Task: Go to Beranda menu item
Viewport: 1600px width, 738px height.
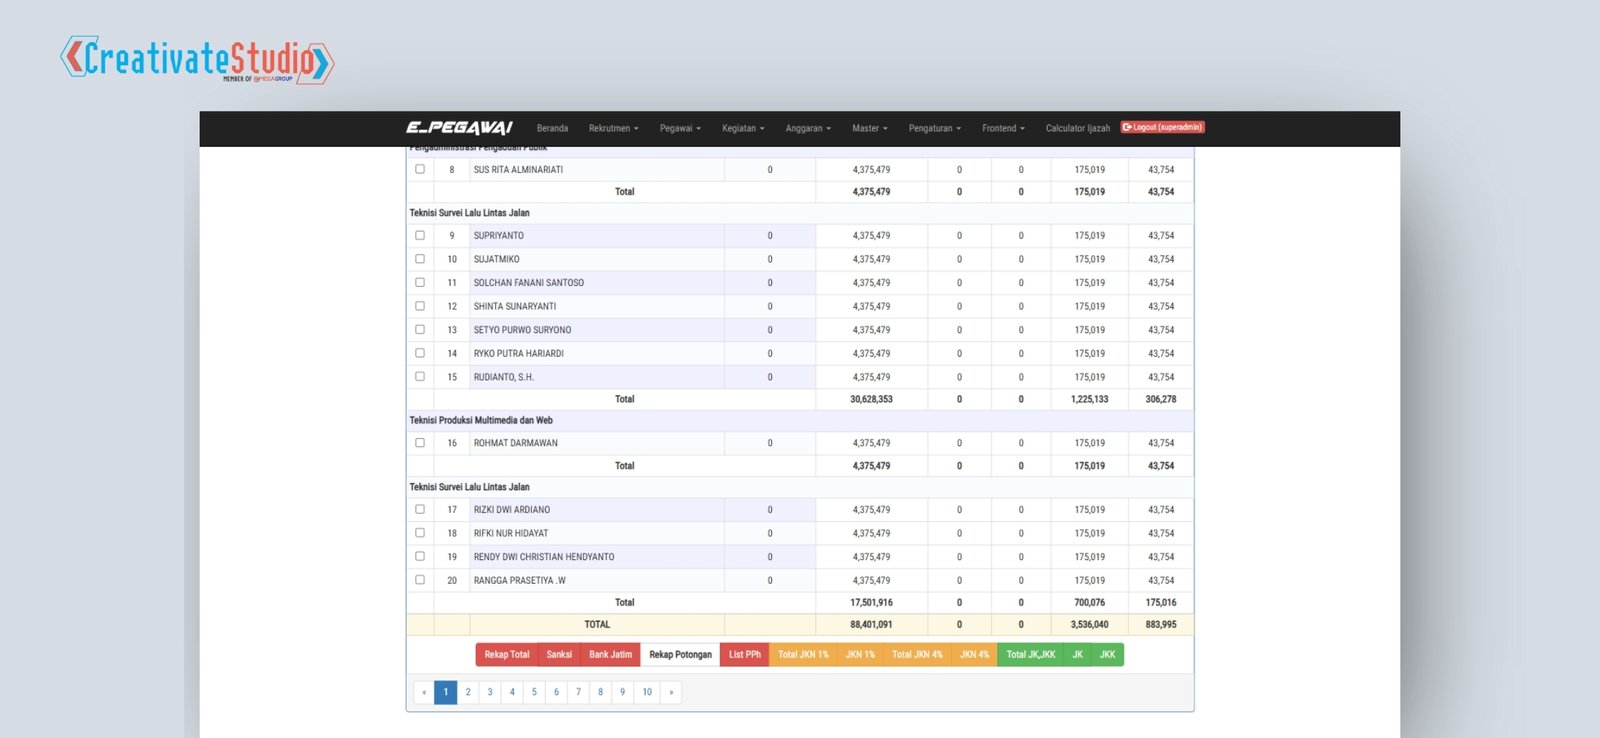Action: pyautogui.click(x=552, y=128)
